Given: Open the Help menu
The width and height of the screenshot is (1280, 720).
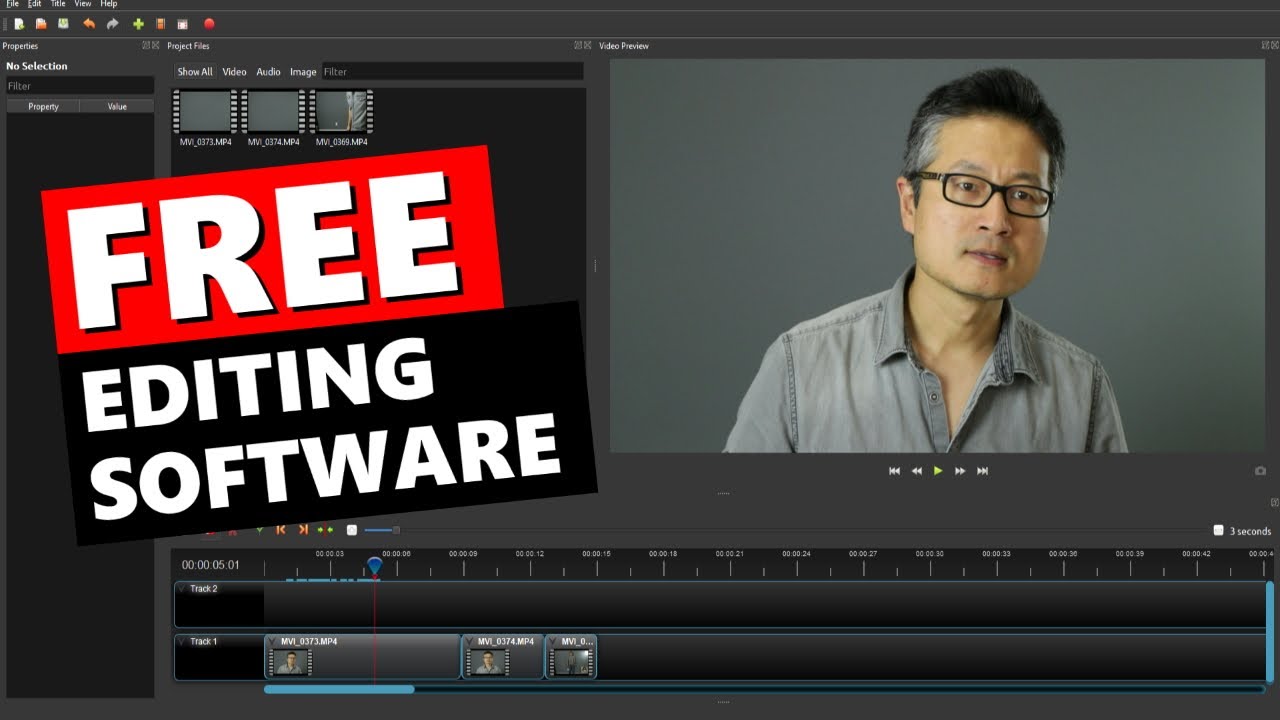Looking at the screenshot, I should [x=108, y=4].
